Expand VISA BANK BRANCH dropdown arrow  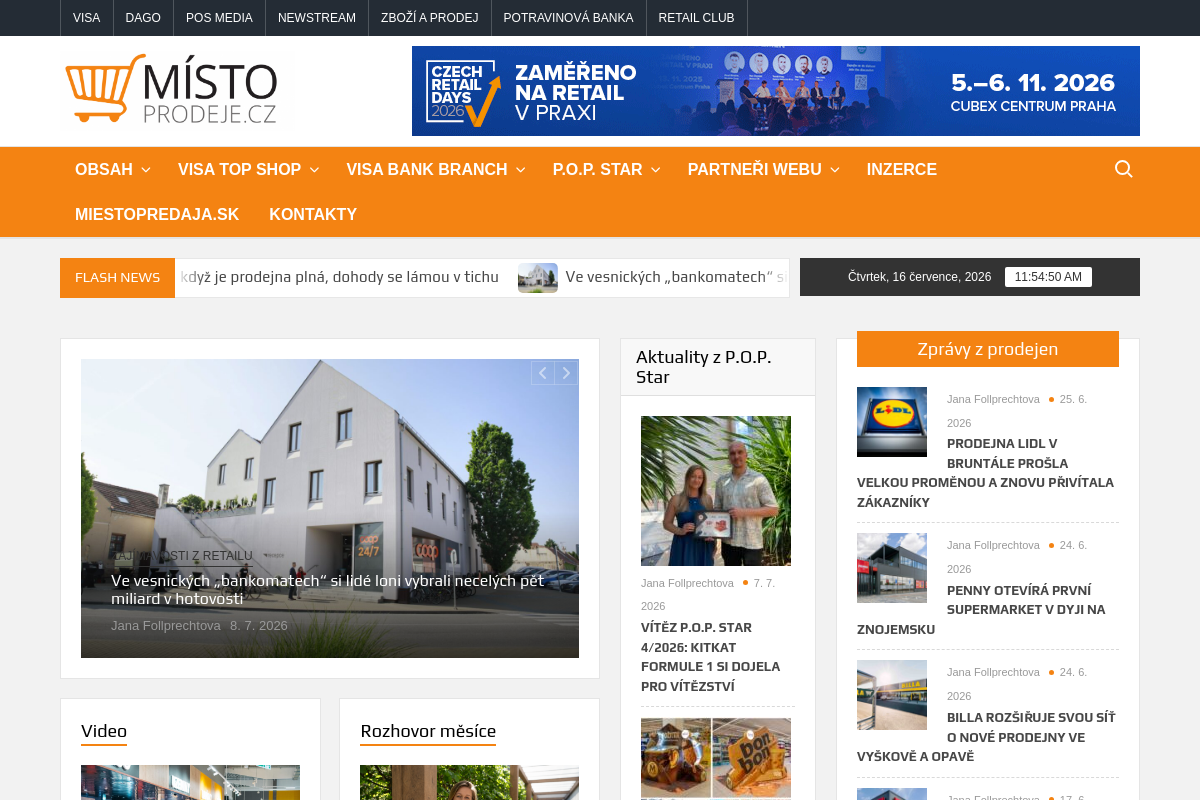tap(520, 170)
